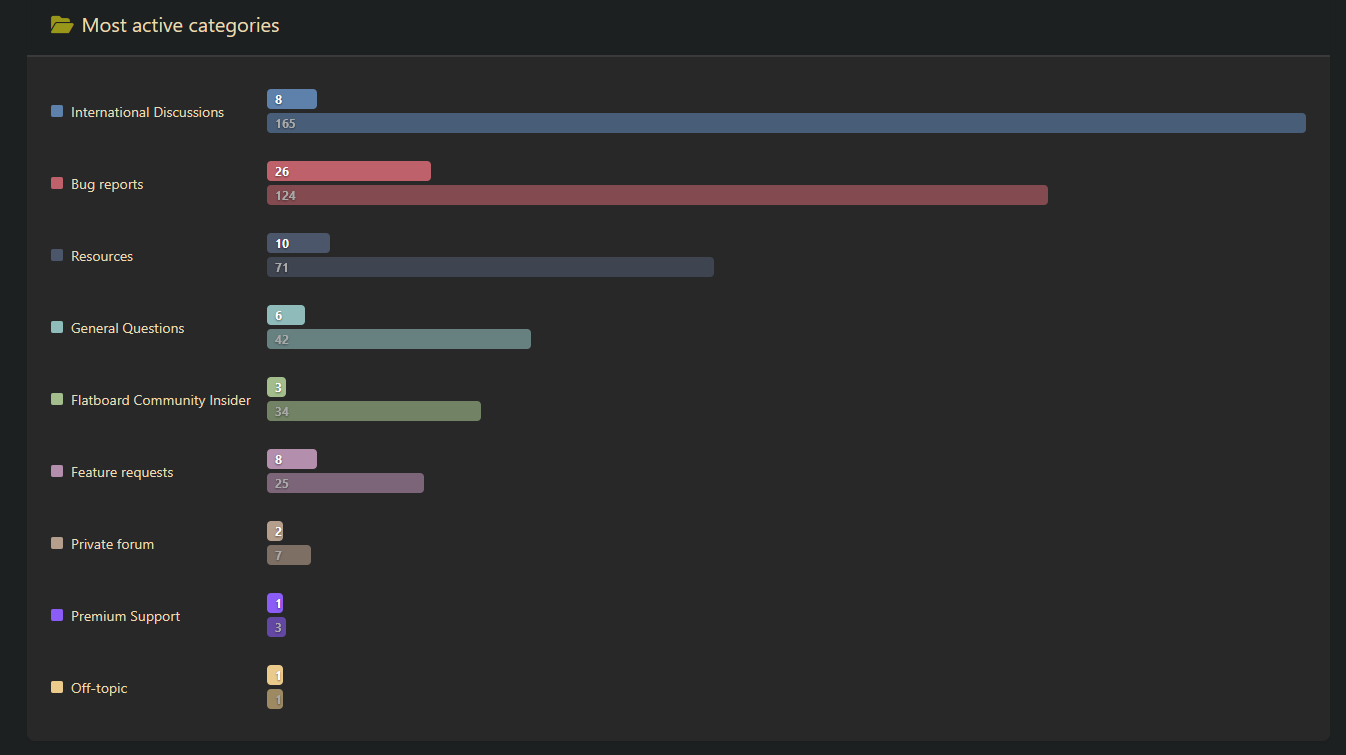Viewport: 1346px width, 755px height.
Task: Click the red Bug reports color swatch
Action: (57, 184)
